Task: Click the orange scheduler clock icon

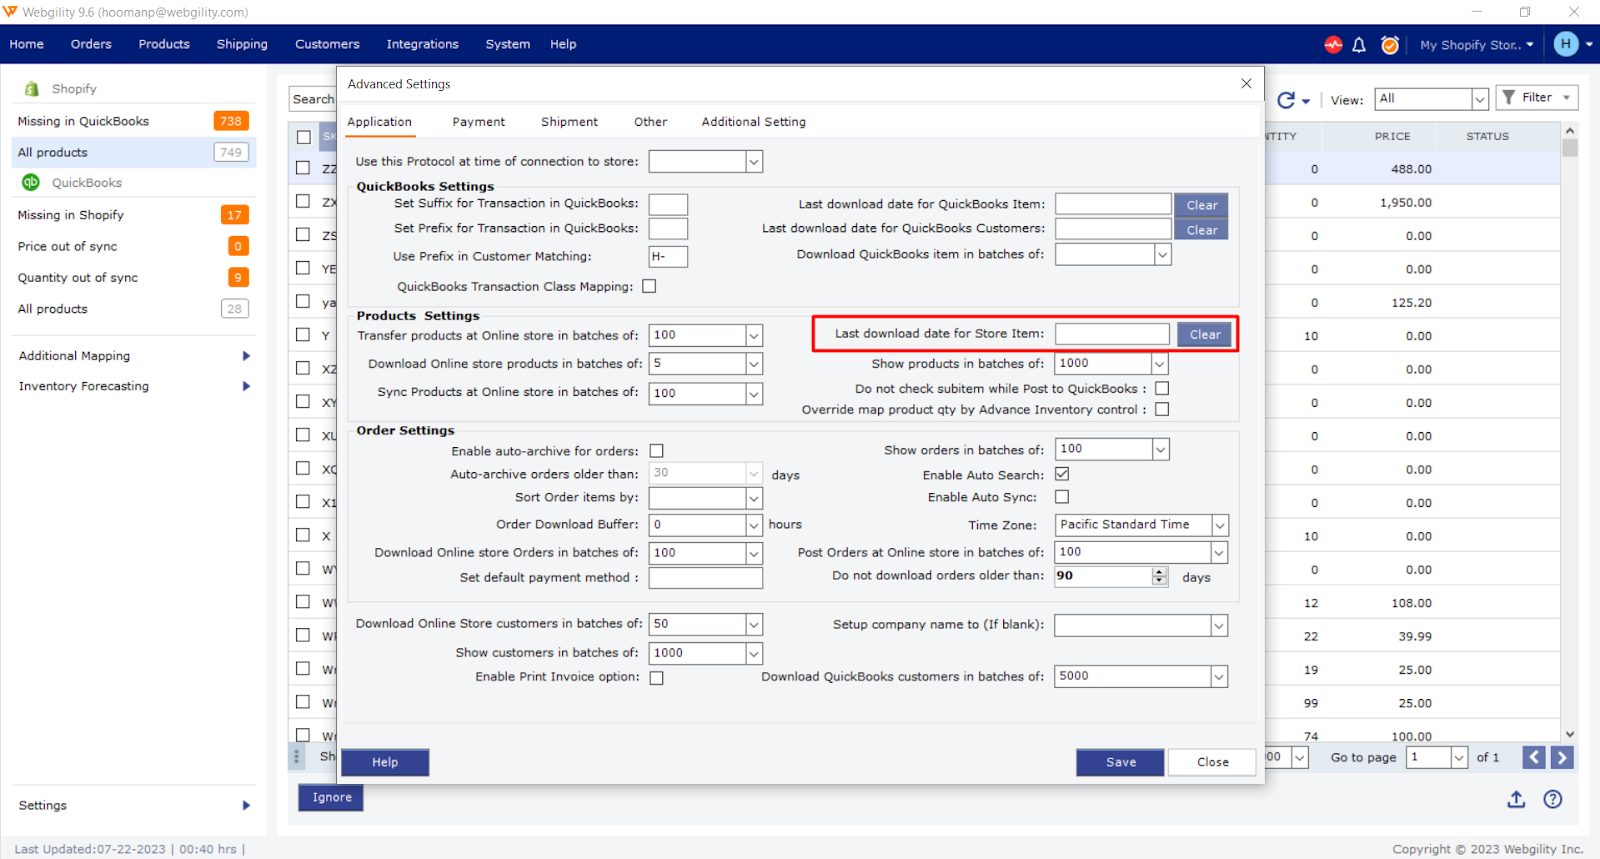Action: tap(1390, 45)
